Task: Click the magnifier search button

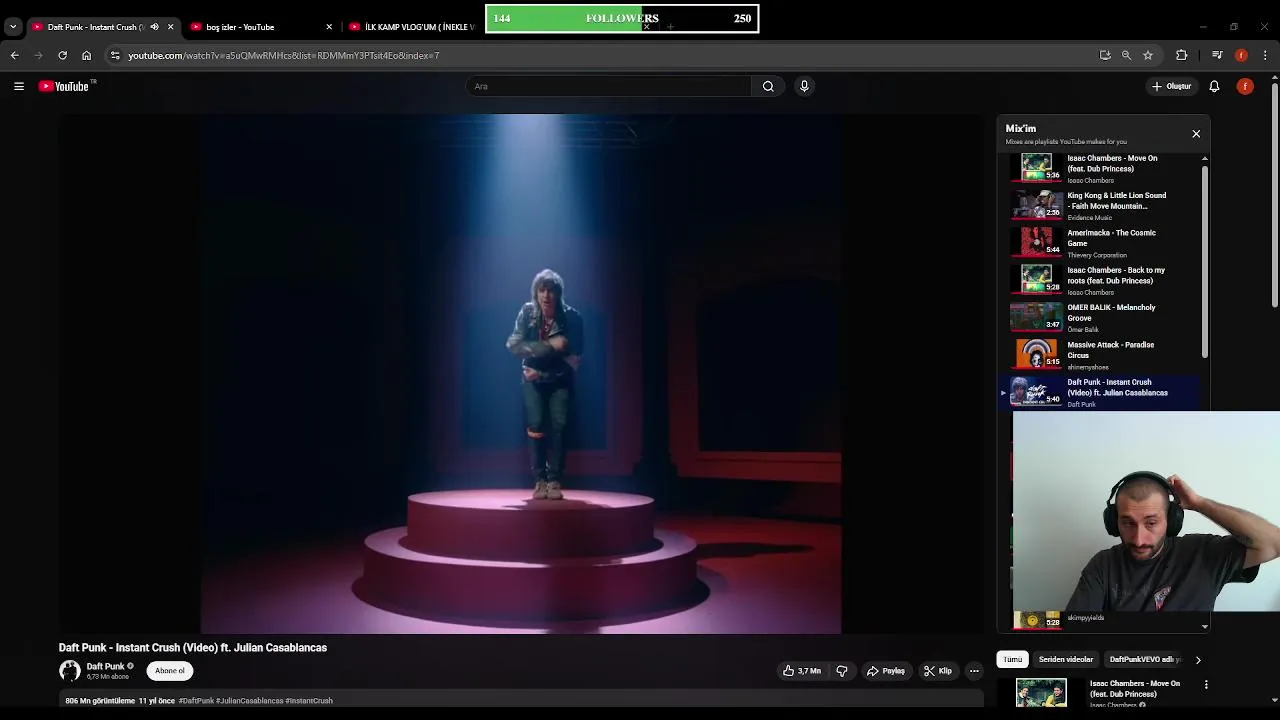Action: tap(768, 86)
